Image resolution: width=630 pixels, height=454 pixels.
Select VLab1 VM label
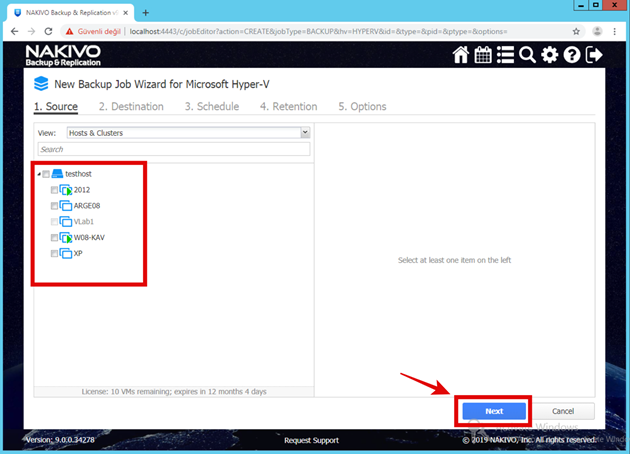84,221
